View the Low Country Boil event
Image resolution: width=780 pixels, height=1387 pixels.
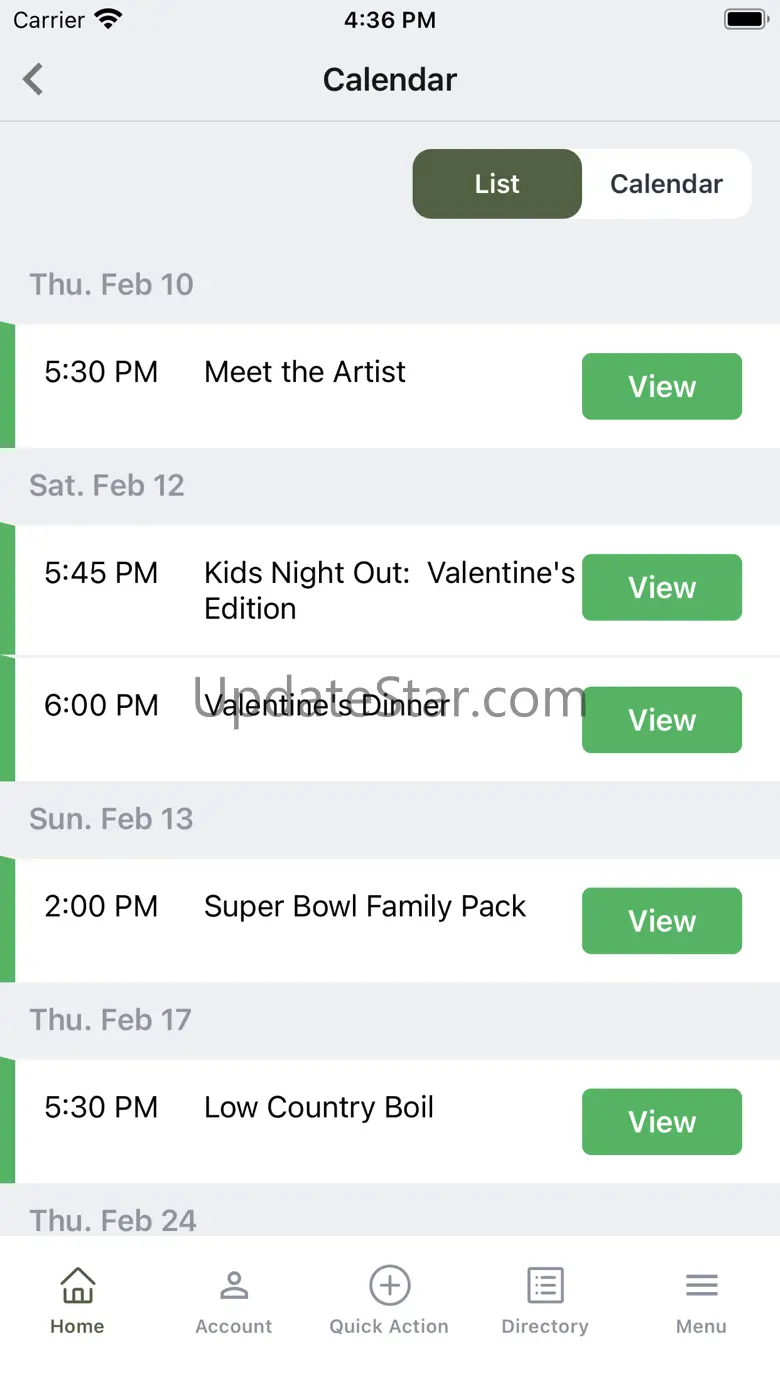click(x=662, y=1122)
